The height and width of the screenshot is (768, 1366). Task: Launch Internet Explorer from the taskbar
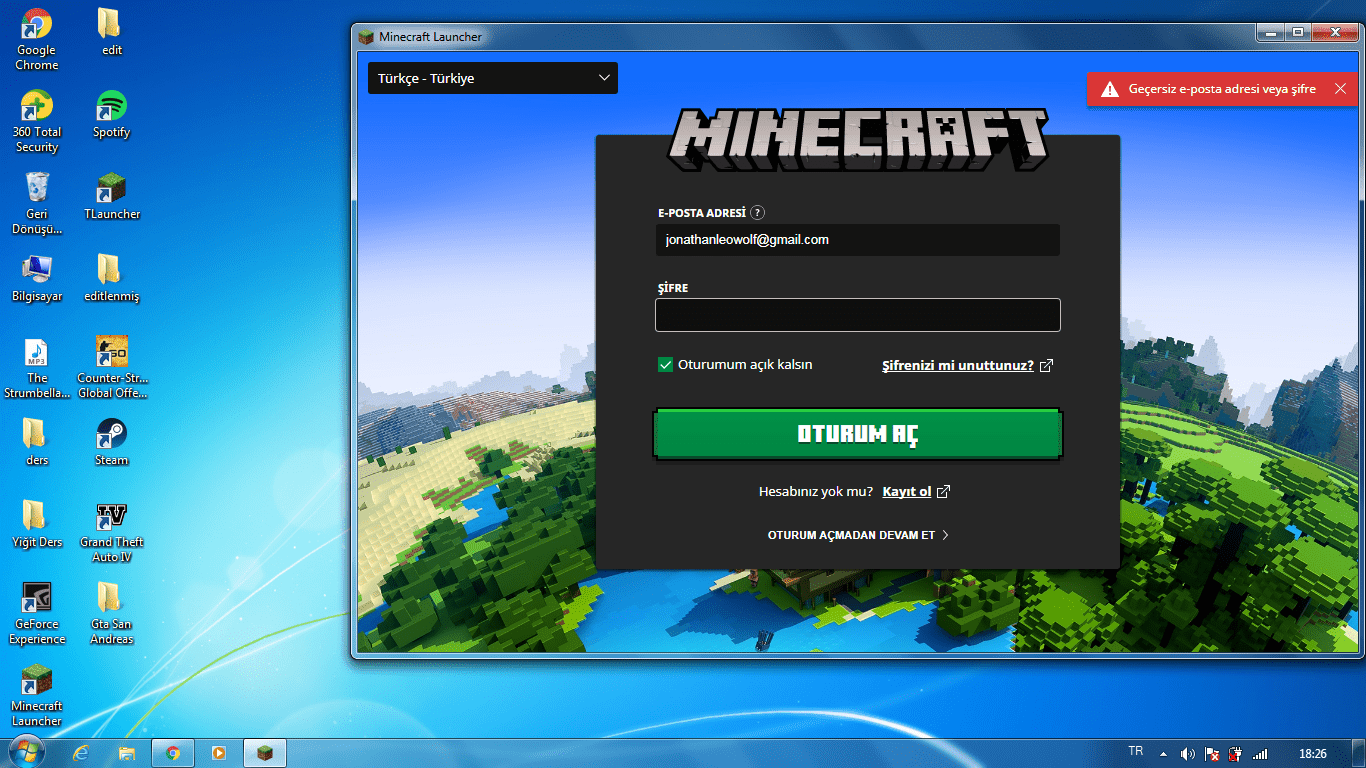[82, 753]
